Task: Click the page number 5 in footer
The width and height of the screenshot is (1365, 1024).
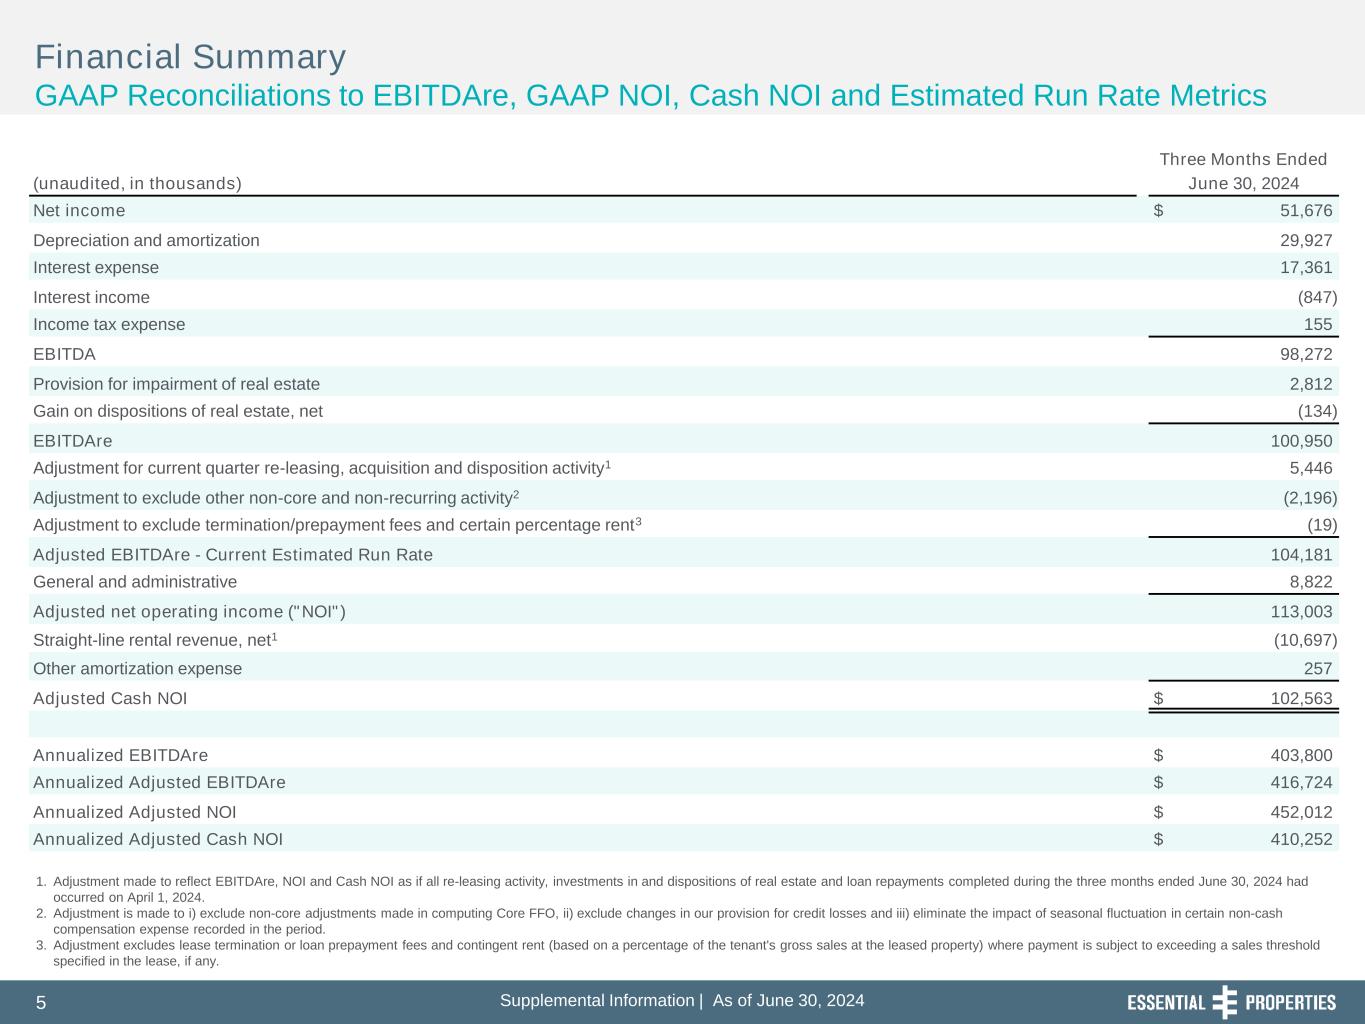Action: tap(41, 1003)
